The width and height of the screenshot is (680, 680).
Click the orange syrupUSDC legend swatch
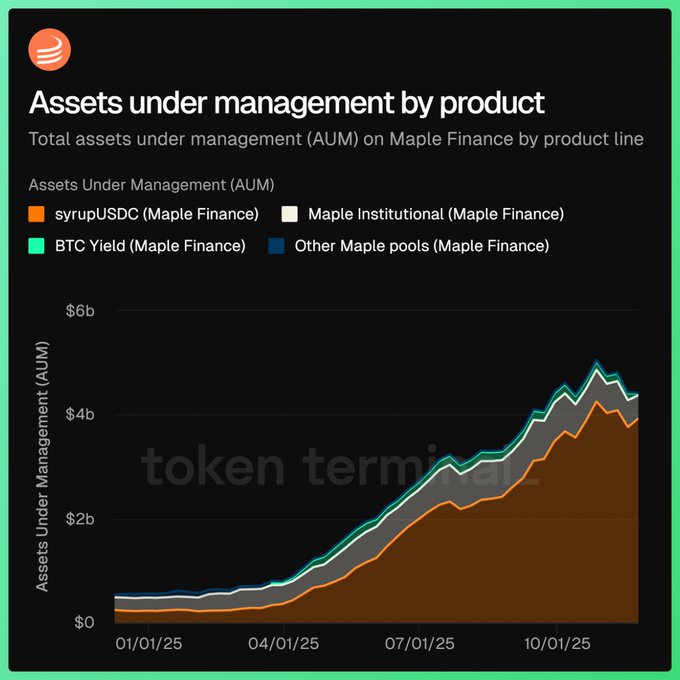37,214
